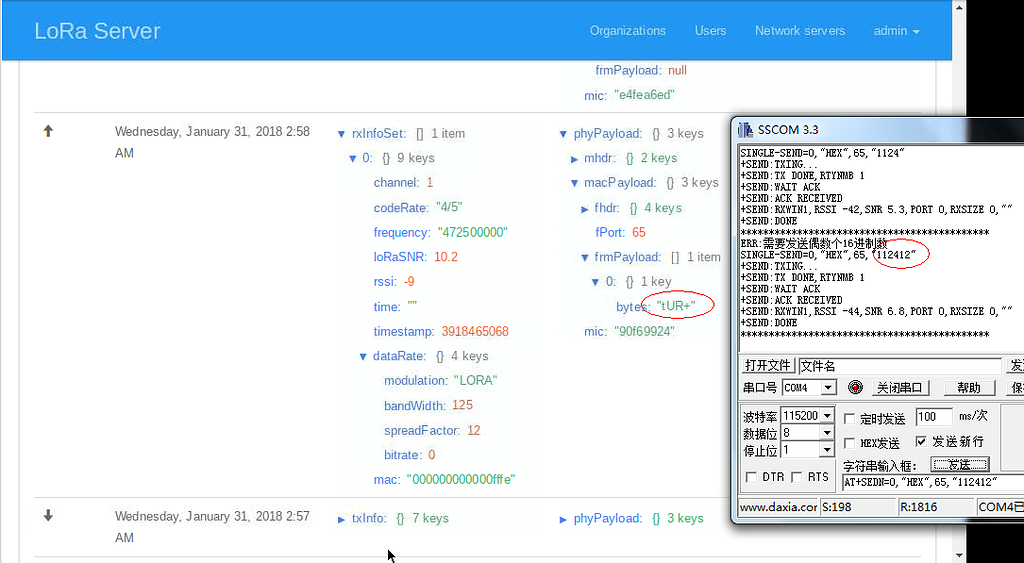The height and width of the screenshot is (563, 1024).
Task: Click the S:198 sent counter in status bar
Action: (x=857, y=506)
